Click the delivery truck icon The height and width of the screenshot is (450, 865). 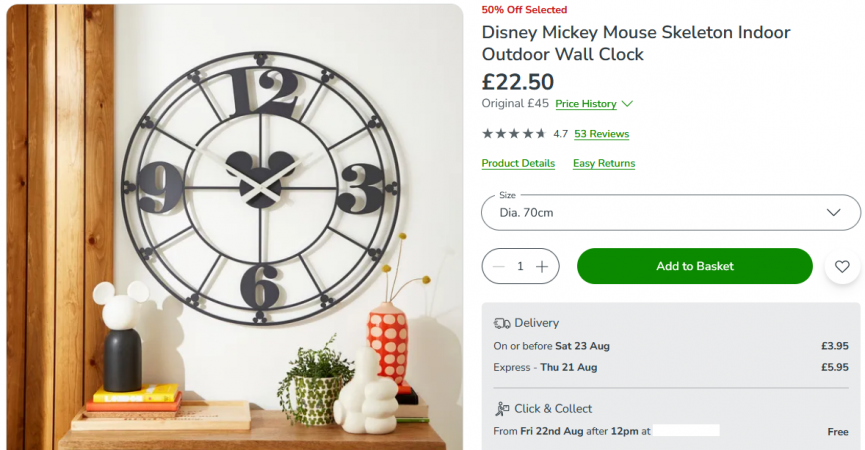click(x=502, y=323)
